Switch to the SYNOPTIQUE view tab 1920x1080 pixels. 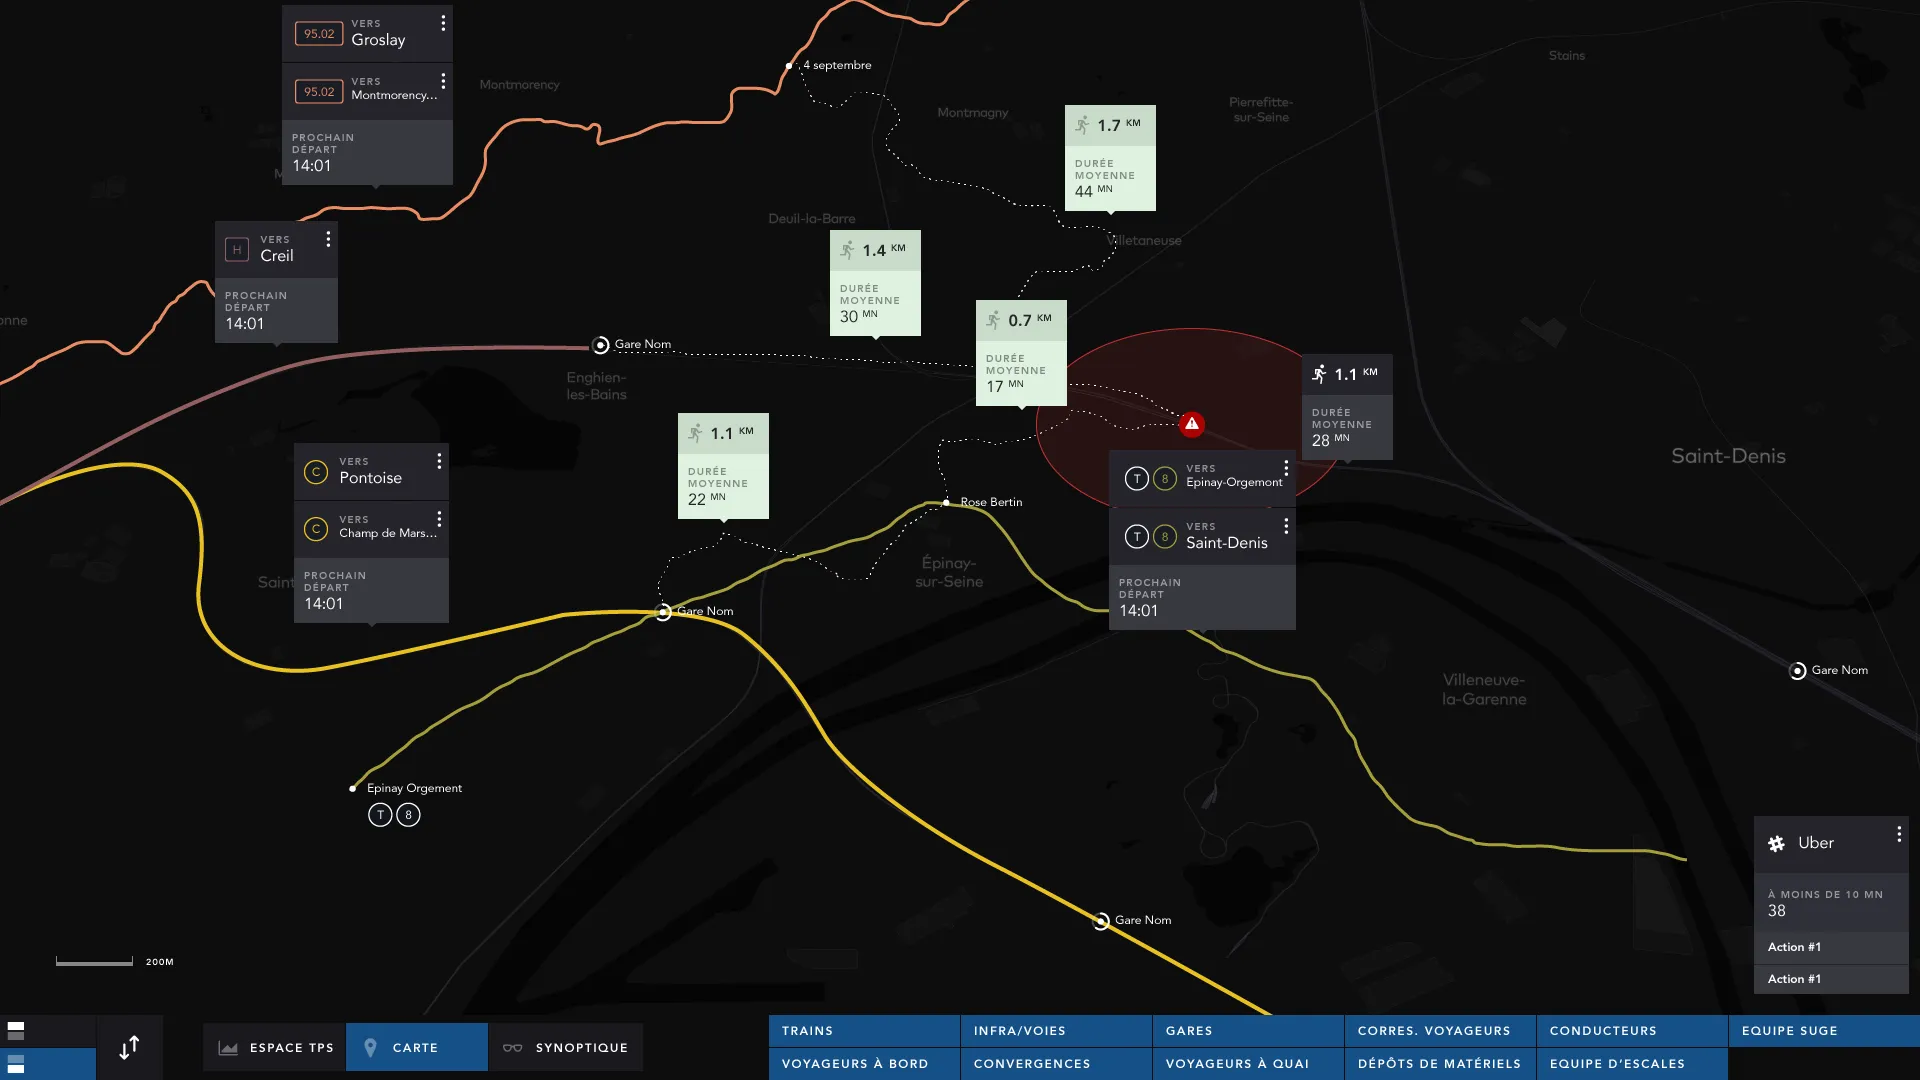(566, 1047)
